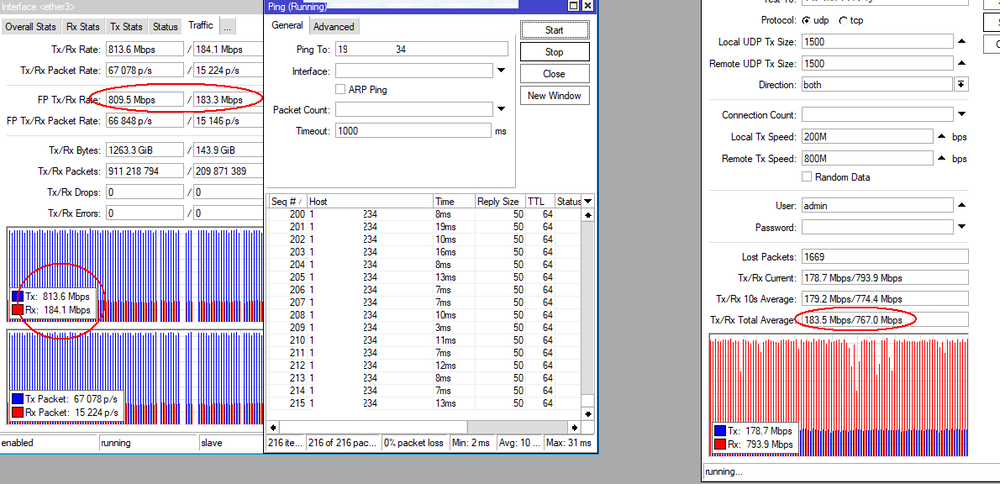Sort ping results by TTL column
The height and width of the screenshot is (484, 1000).
tap(540, 202)
